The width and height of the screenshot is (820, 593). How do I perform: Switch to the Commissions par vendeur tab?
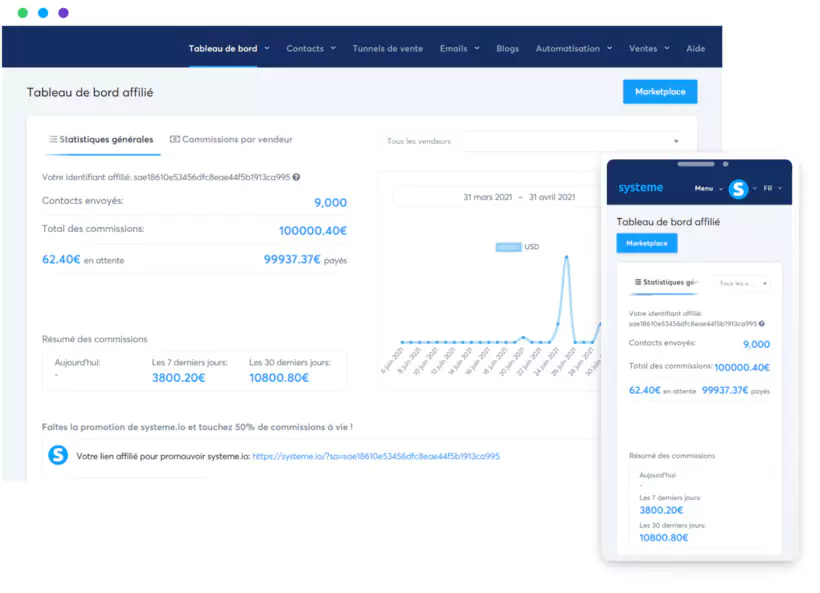(x=240, y=140)
